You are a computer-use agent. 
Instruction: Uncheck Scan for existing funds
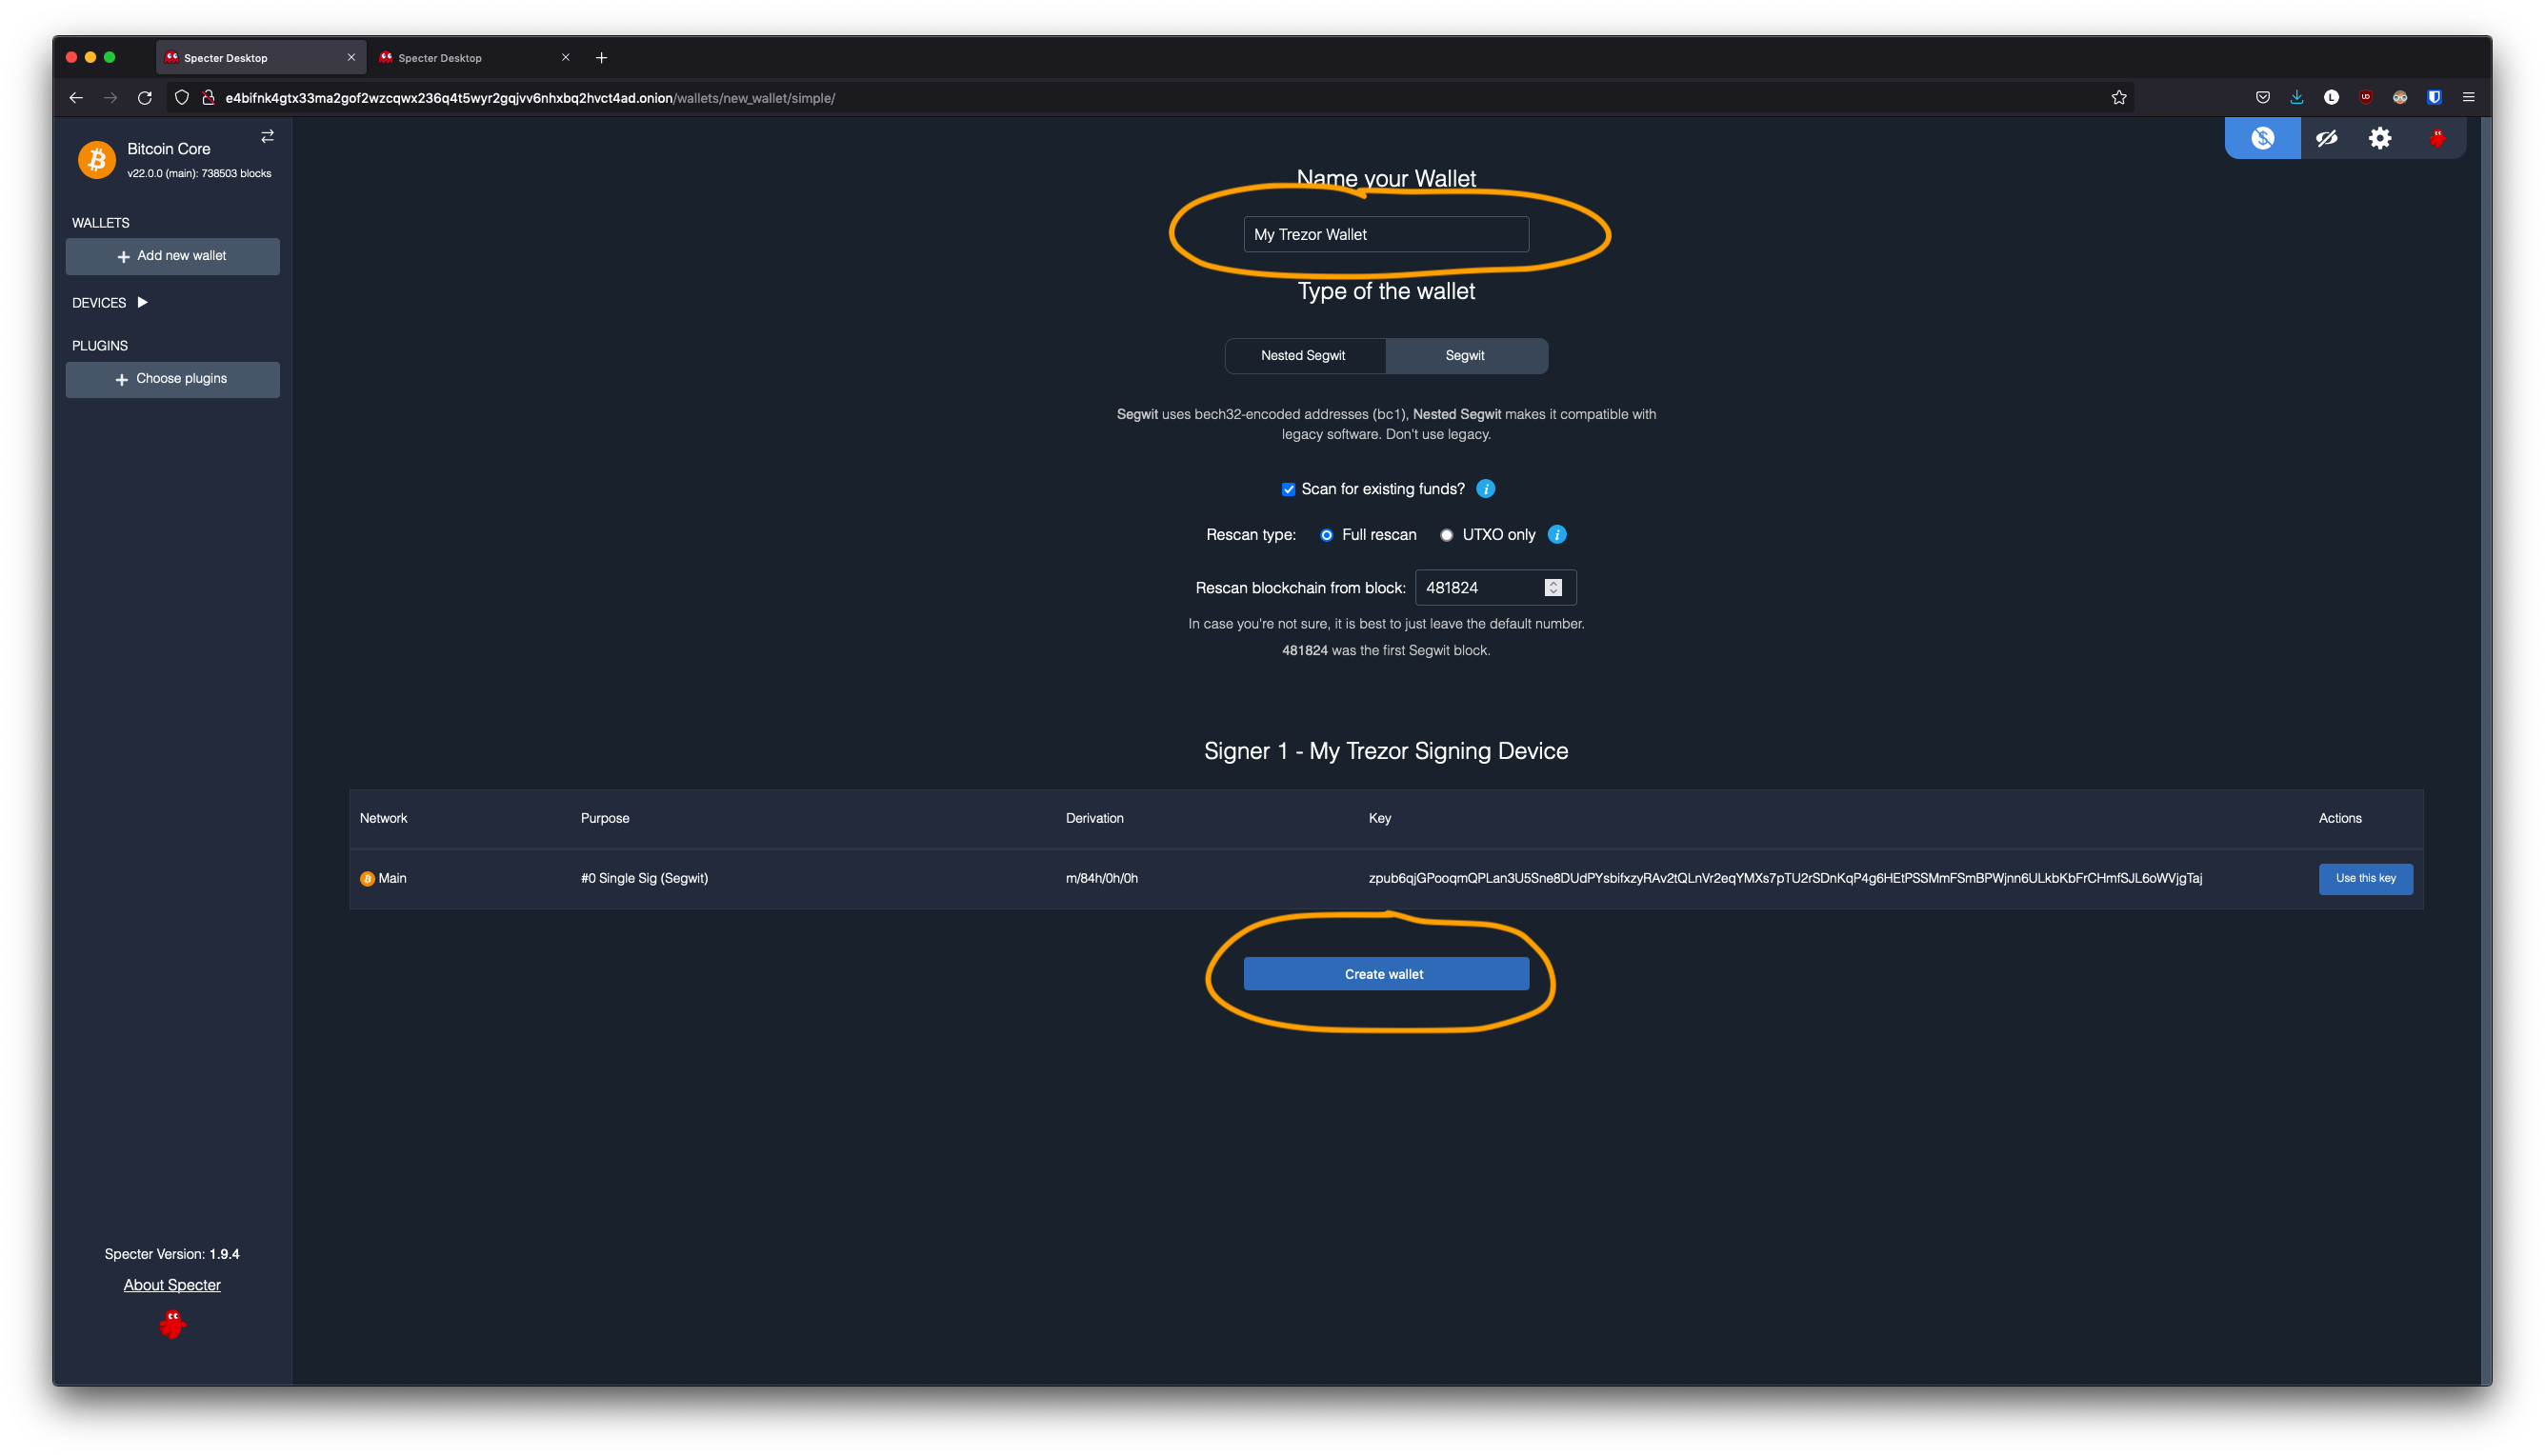tap(1288, 489)
